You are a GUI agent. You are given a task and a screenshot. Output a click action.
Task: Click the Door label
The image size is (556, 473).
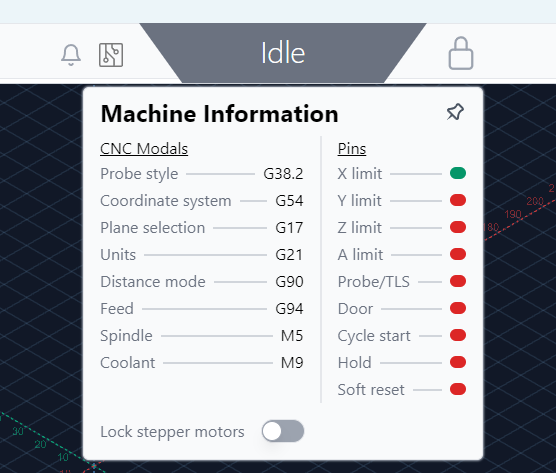(355, 309)
